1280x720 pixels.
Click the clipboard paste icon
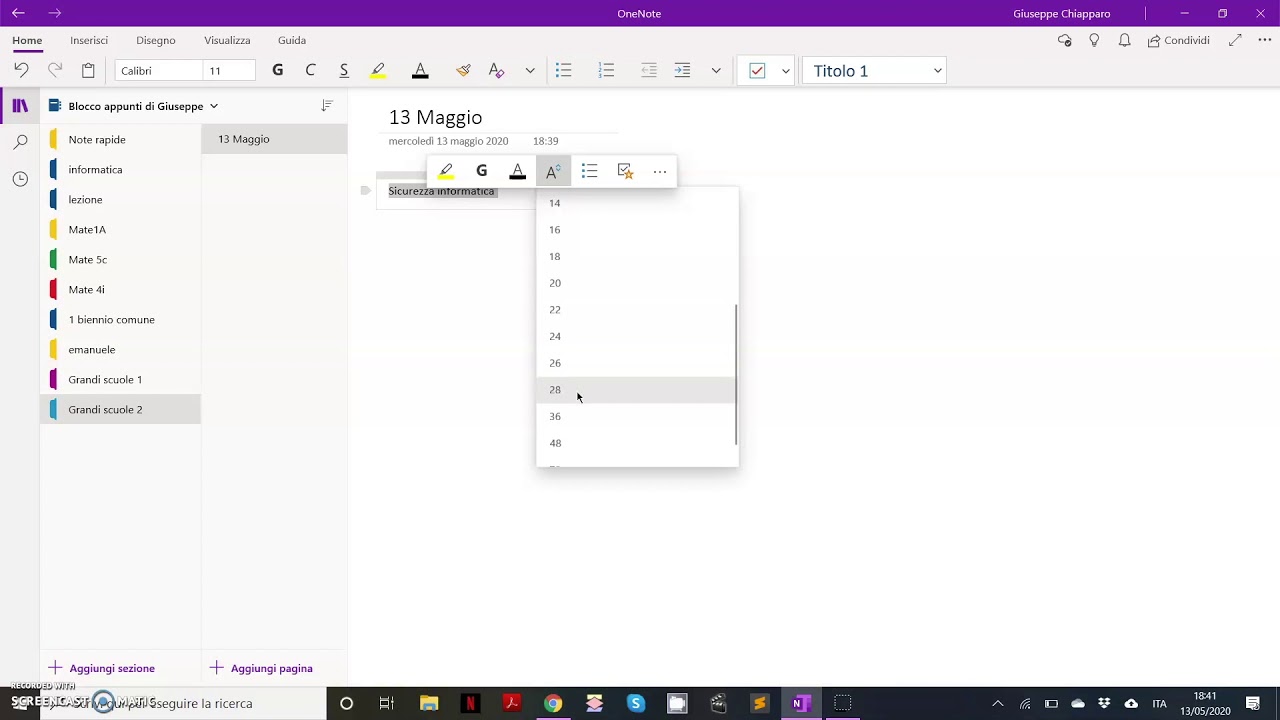click(x=88, y=70)
